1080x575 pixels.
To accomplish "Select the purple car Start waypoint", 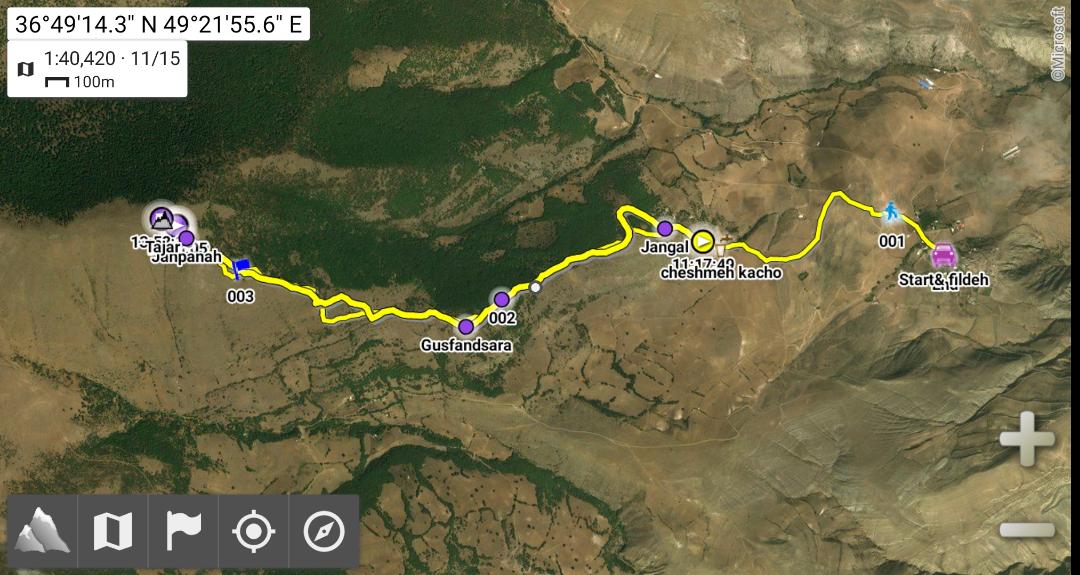I will point(944,255).
